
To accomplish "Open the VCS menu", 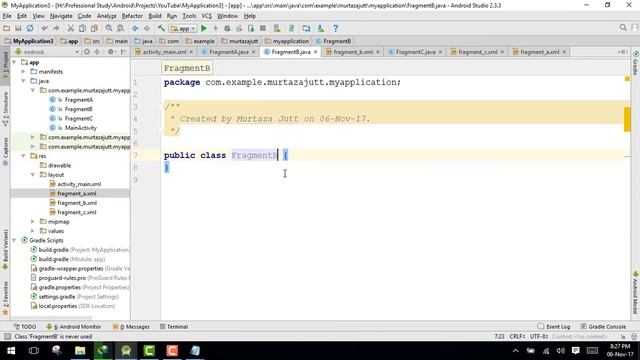I will 207,16.
